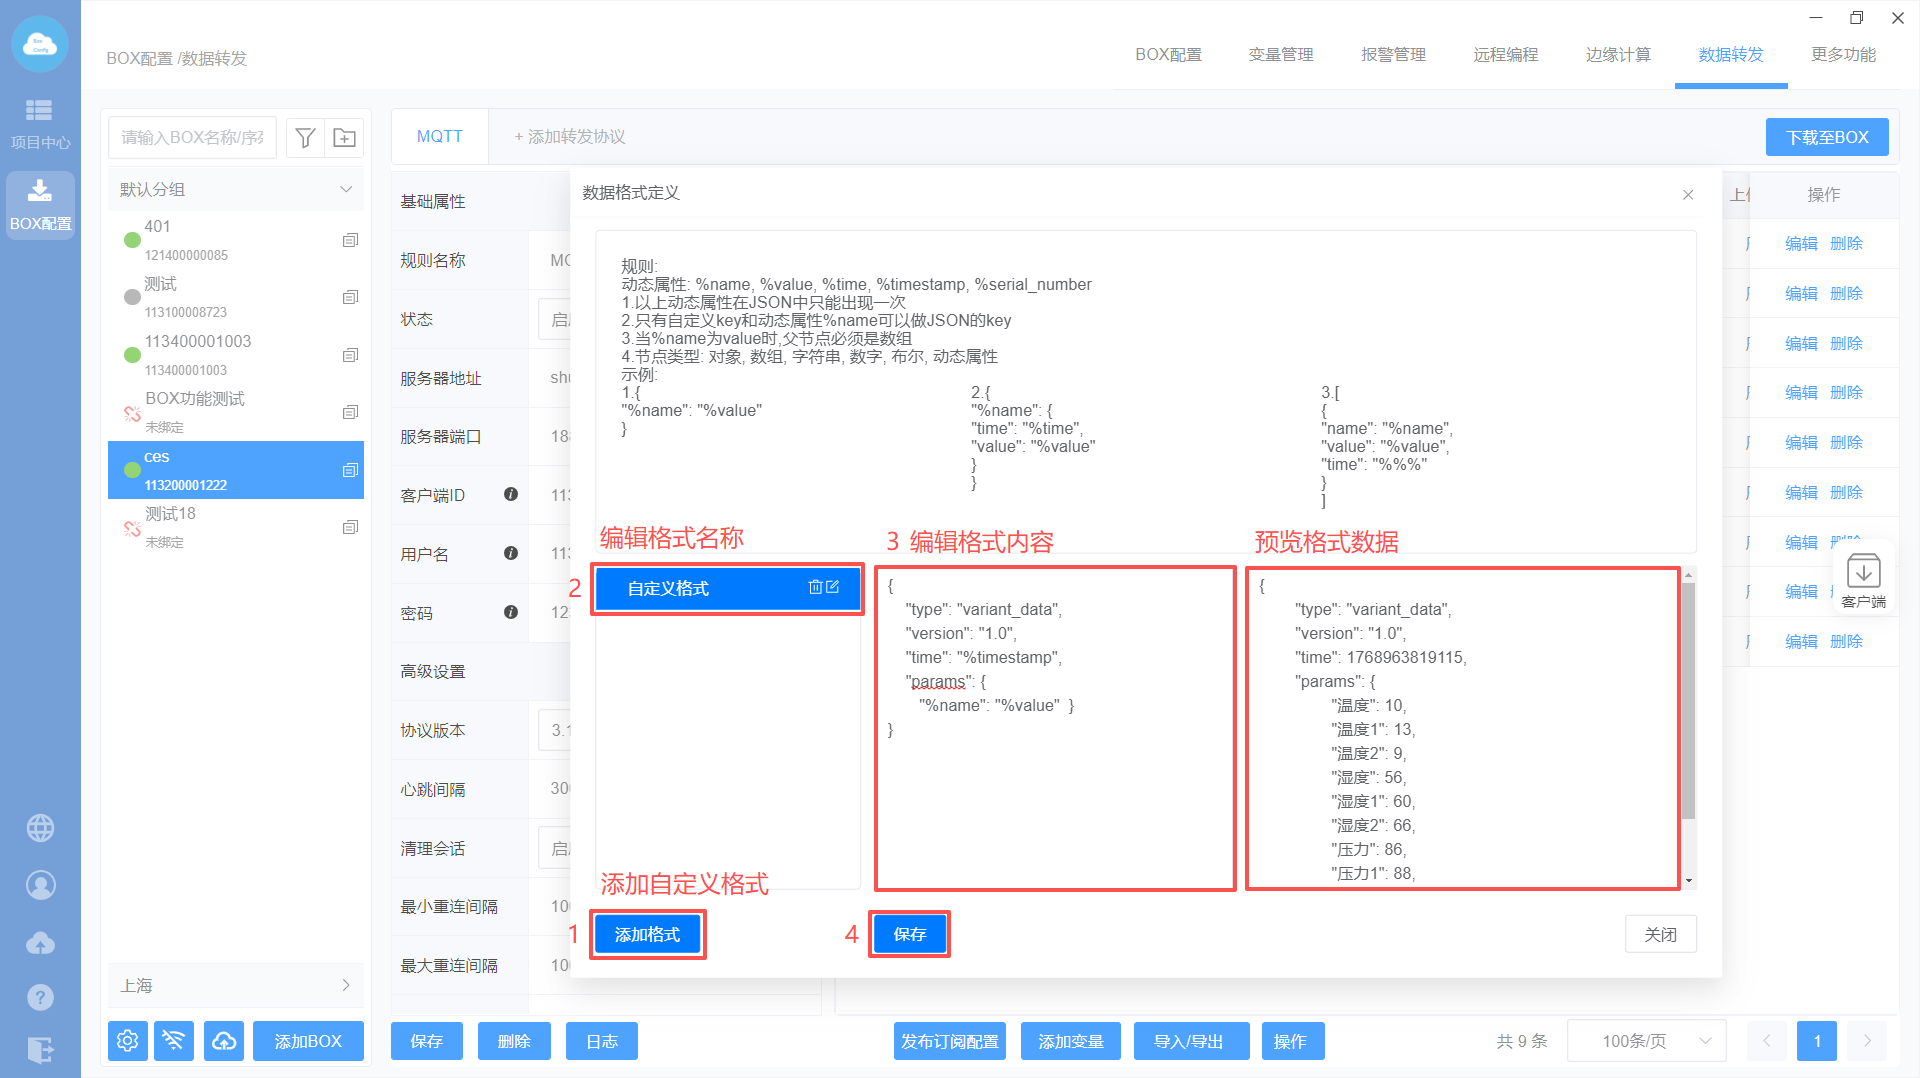Click the info icon next to 客户端ID

[511, 494]
